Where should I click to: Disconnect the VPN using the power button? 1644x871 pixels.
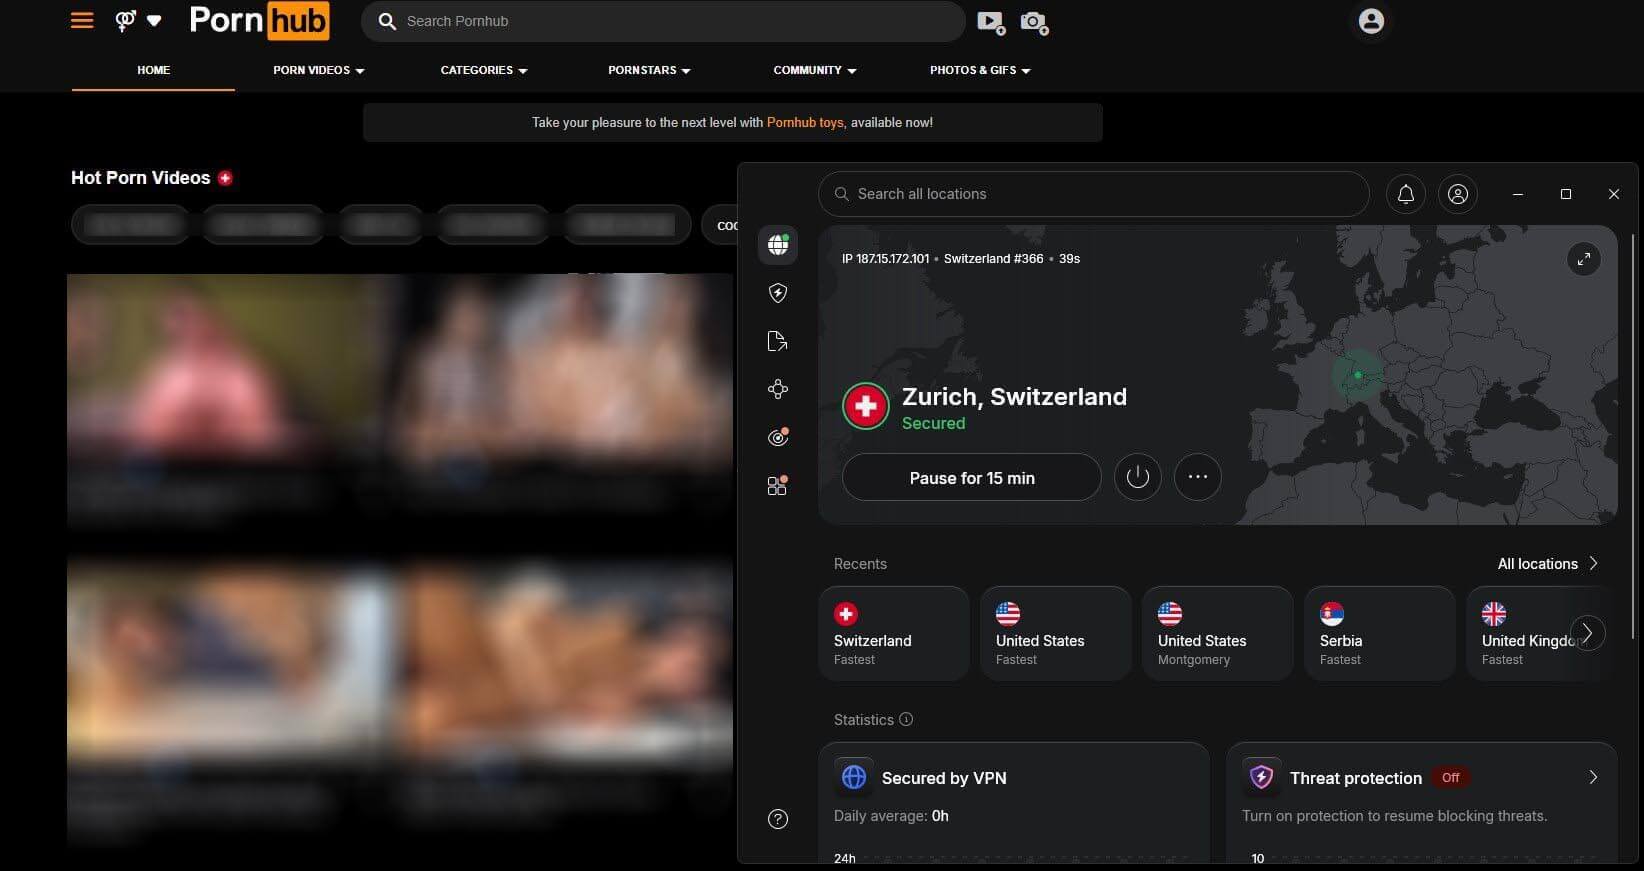1137,477
